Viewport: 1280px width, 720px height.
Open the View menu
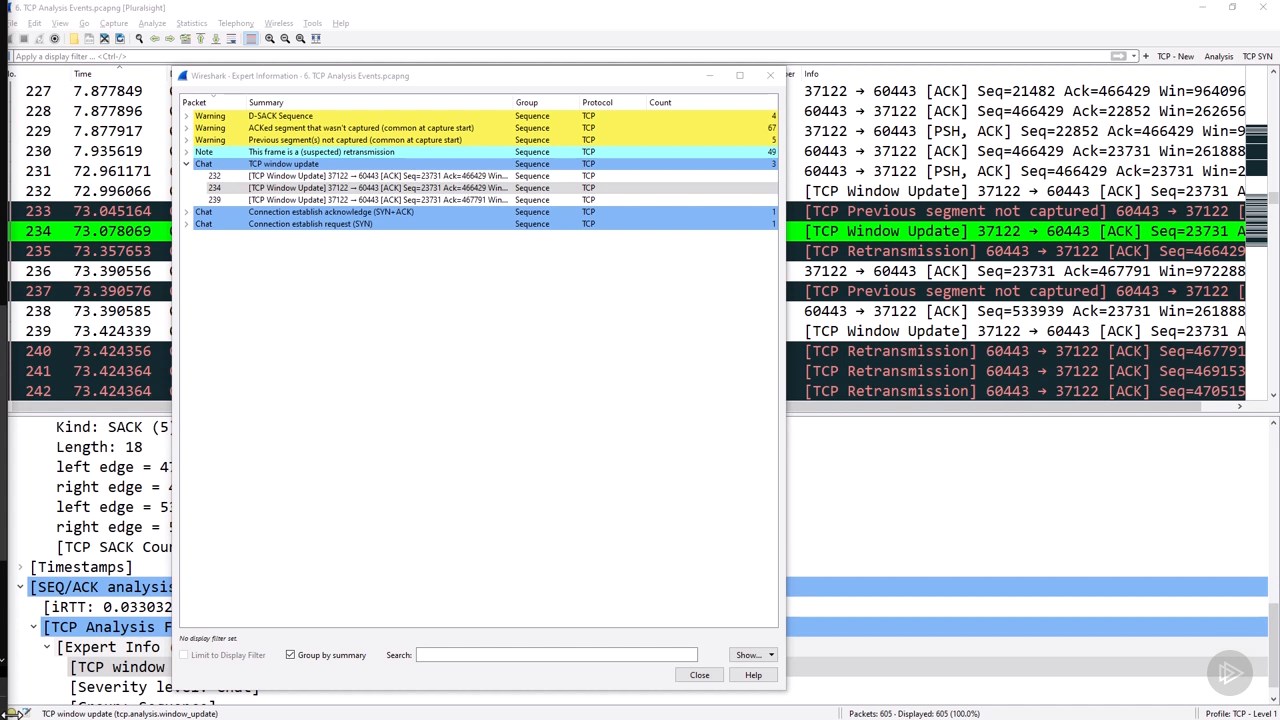[x=60, y=23]
